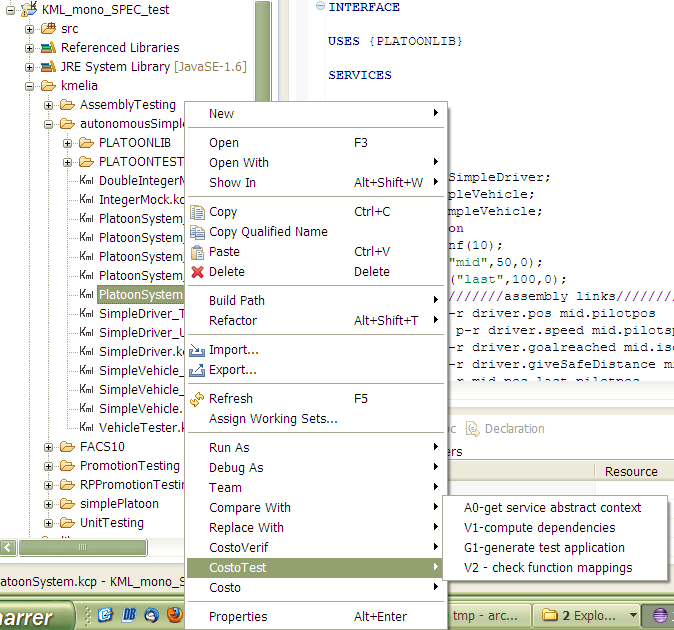Click the Firefox icon in taskbar
Viewport: 674px width, 630px height.
coord(173,614)
